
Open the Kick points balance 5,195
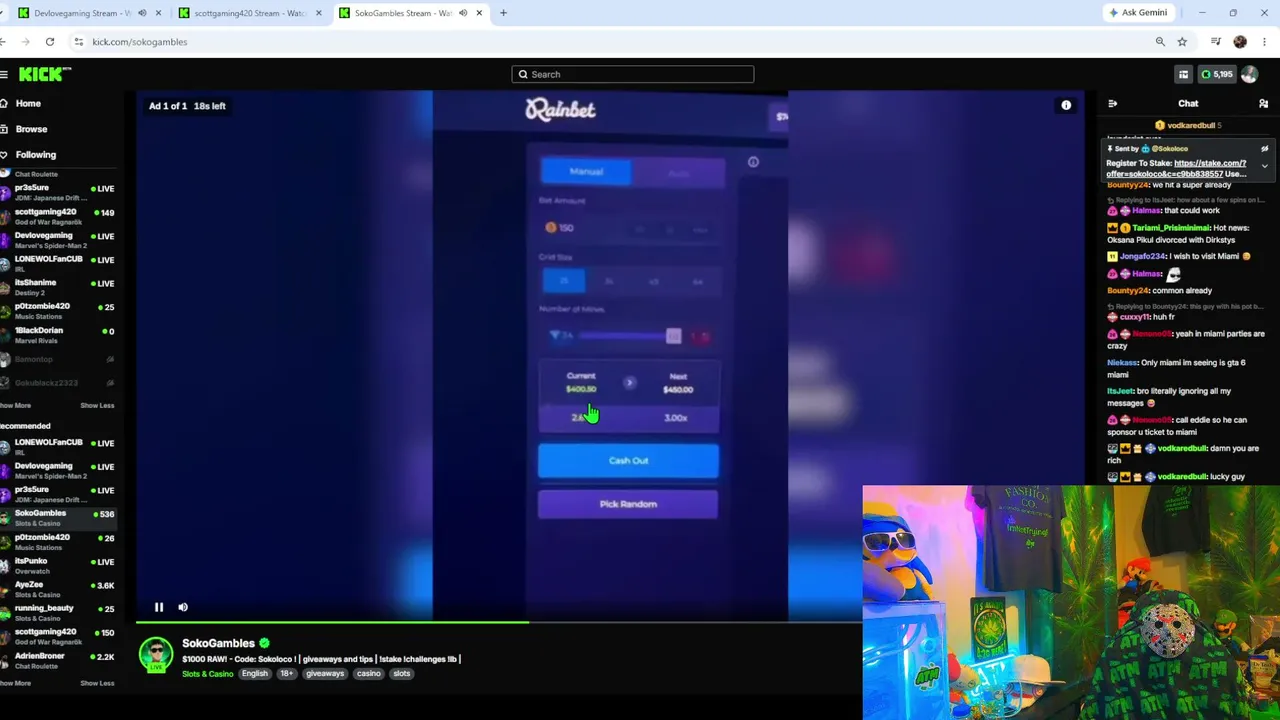[x=1217, y=74]
